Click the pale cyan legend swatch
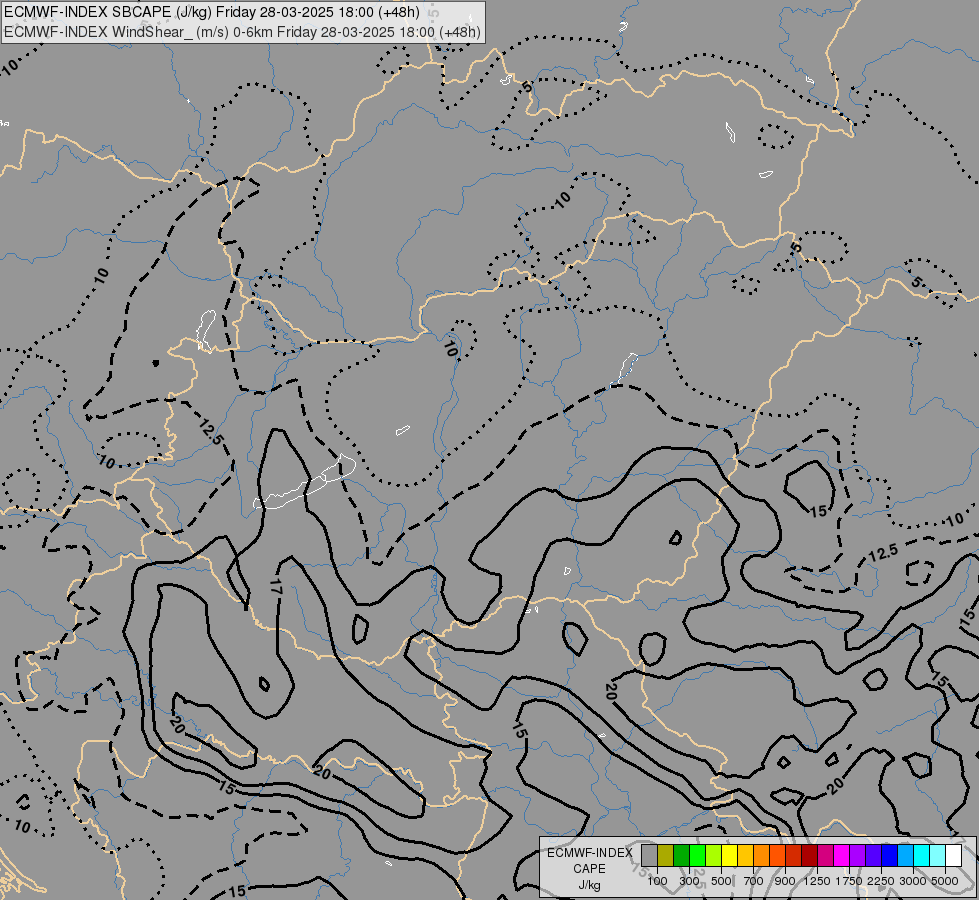Image resolution: width=979 pixels, height=900 pixels. (x=938, y=856)
